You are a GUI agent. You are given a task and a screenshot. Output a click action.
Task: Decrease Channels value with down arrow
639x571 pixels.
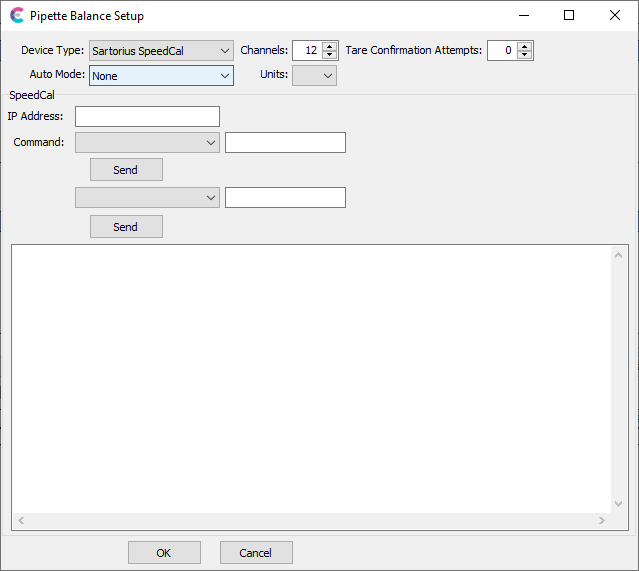click(x=330, y=55)
